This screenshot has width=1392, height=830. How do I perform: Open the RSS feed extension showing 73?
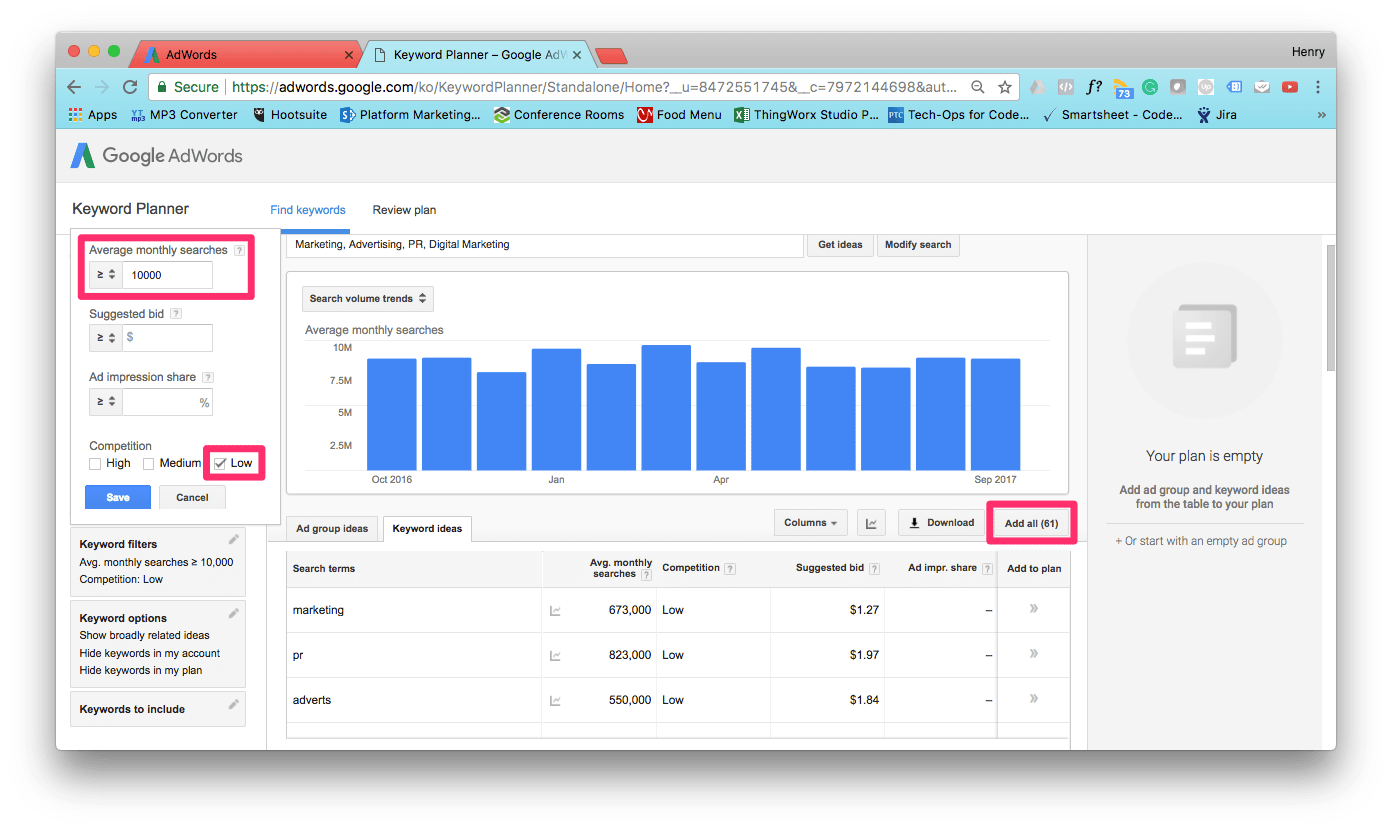coord(1122,88)
